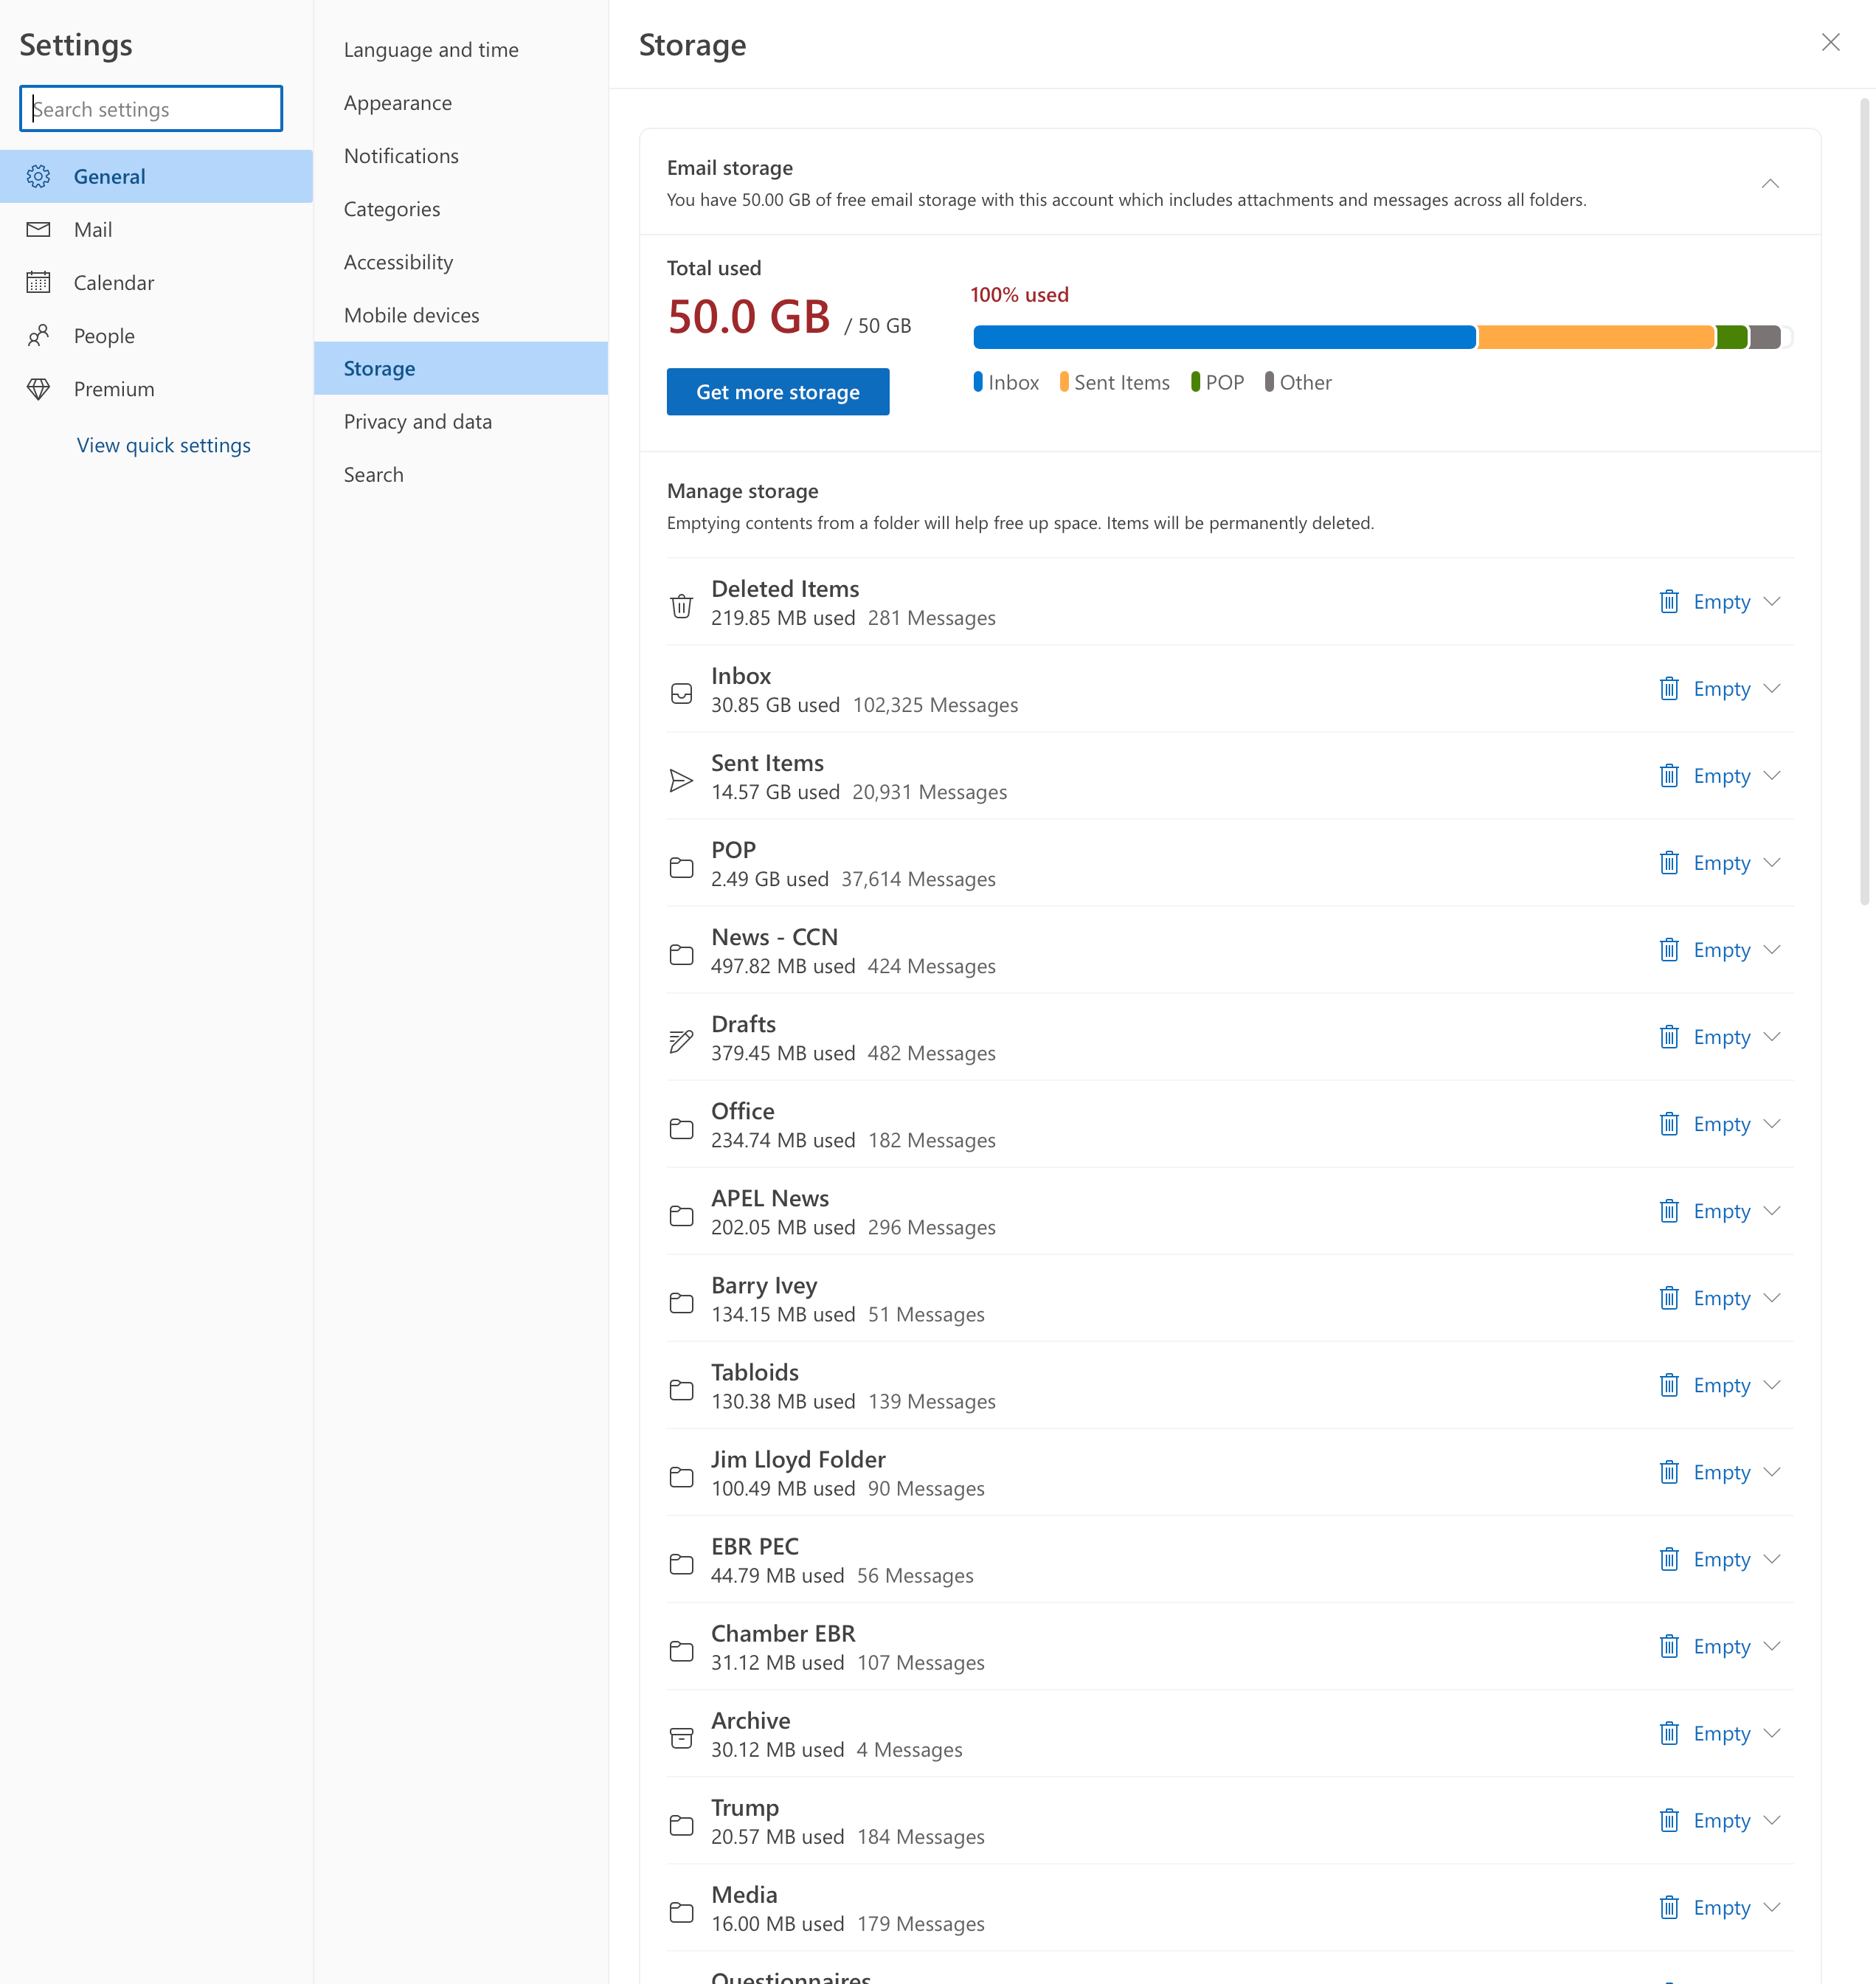
Task: Click the POP folder icon
Action: point(681,867)
